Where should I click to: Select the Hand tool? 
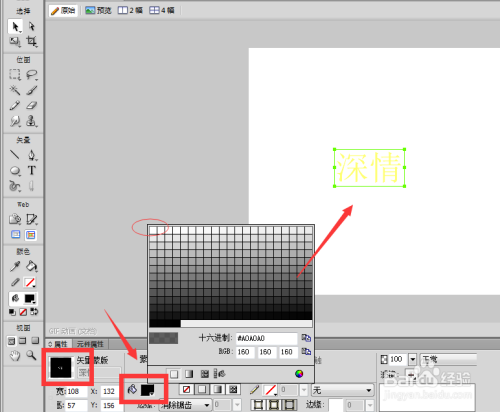15,356
